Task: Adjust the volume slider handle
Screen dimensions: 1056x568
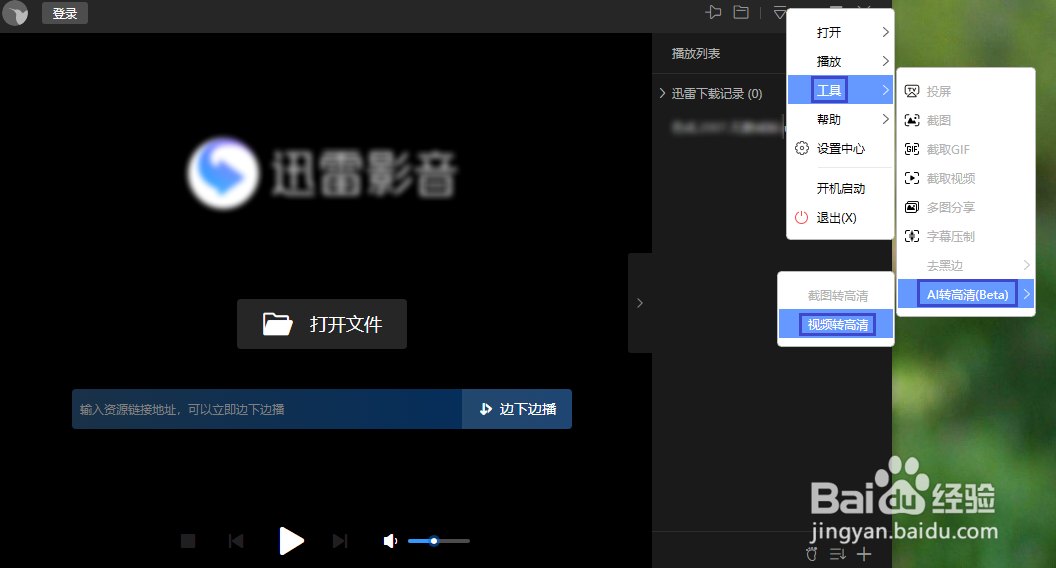Action: point(434,541)
